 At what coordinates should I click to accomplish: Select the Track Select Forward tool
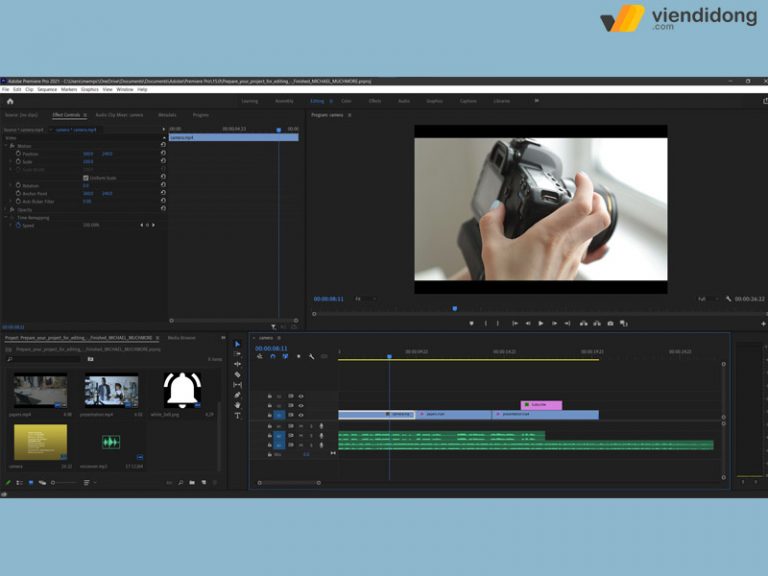point(238,354)
